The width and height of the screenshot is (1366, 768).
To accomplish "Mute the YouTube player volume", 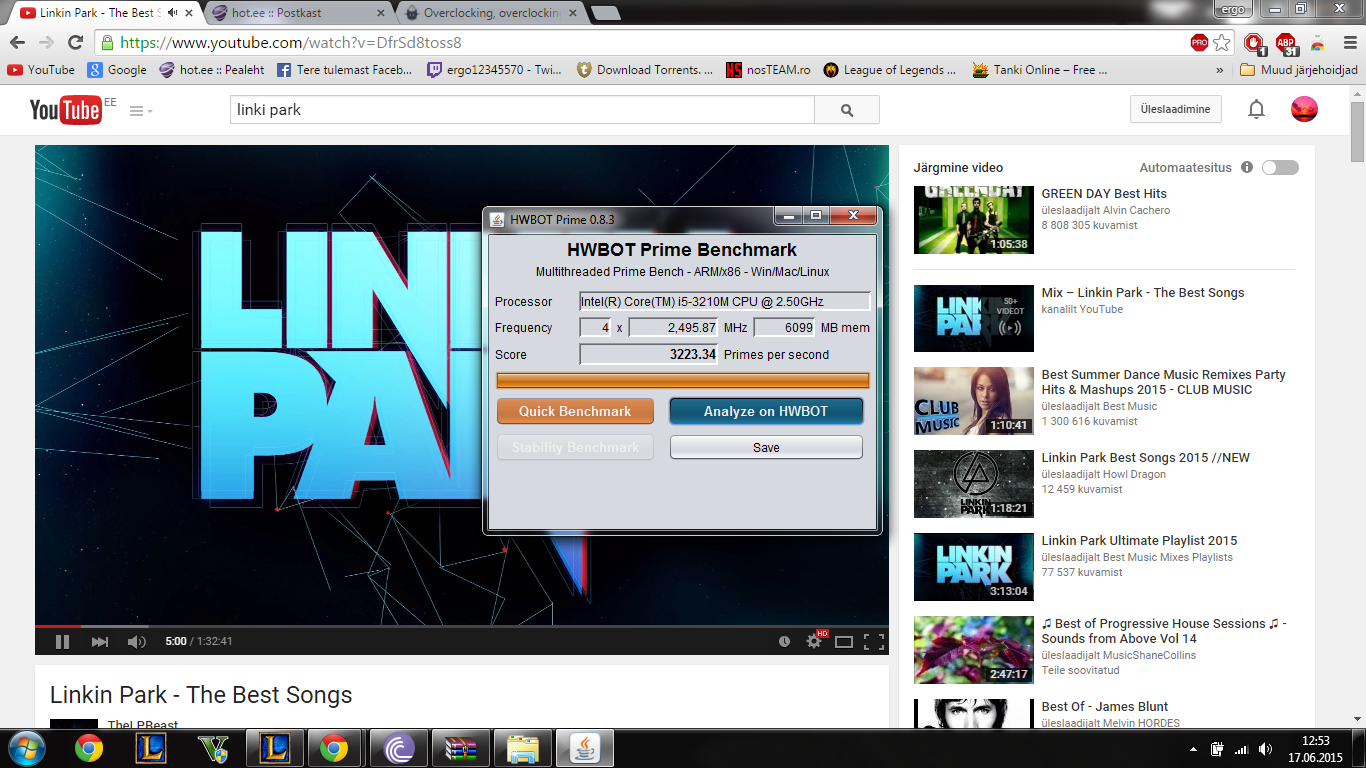I will point(137,642).
